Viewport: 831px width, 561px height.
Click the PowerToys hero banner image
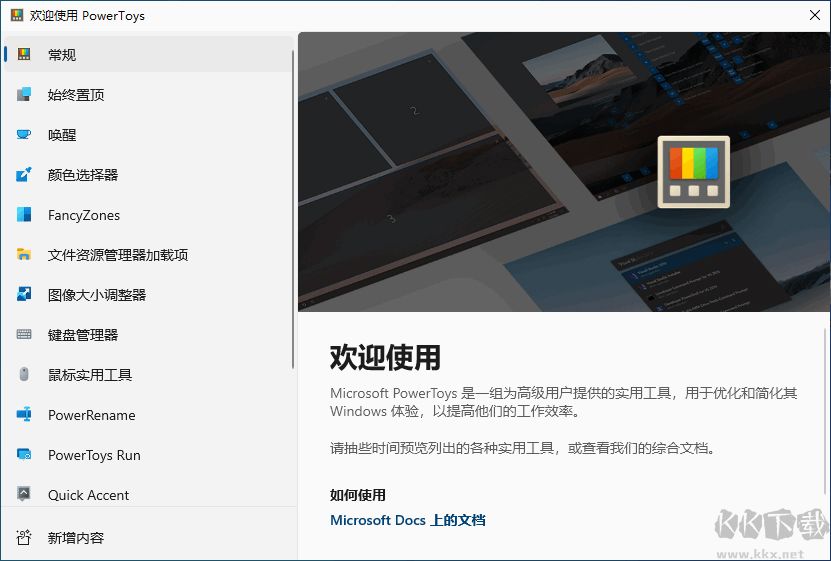[563, 171]
